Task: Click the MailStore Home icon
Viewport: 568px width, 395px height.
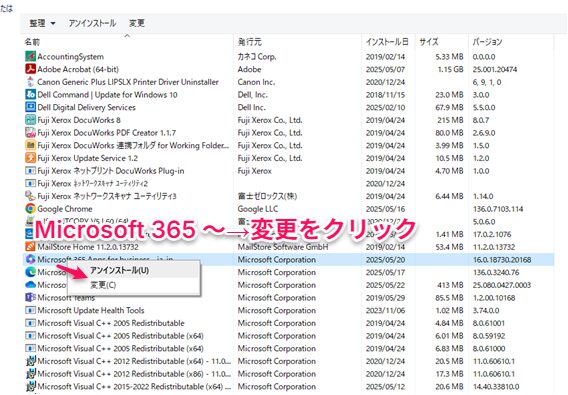Action: point(30,246)
